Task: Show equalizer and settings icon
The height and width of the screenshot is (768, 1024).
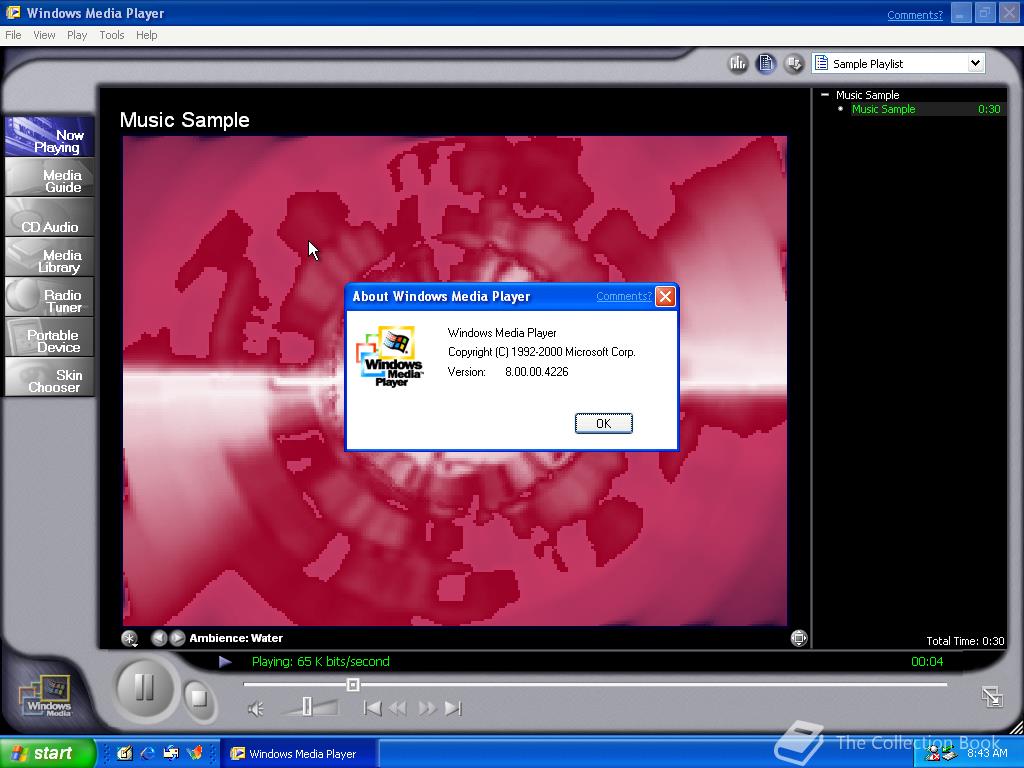Action: click(x=738, y=63)
